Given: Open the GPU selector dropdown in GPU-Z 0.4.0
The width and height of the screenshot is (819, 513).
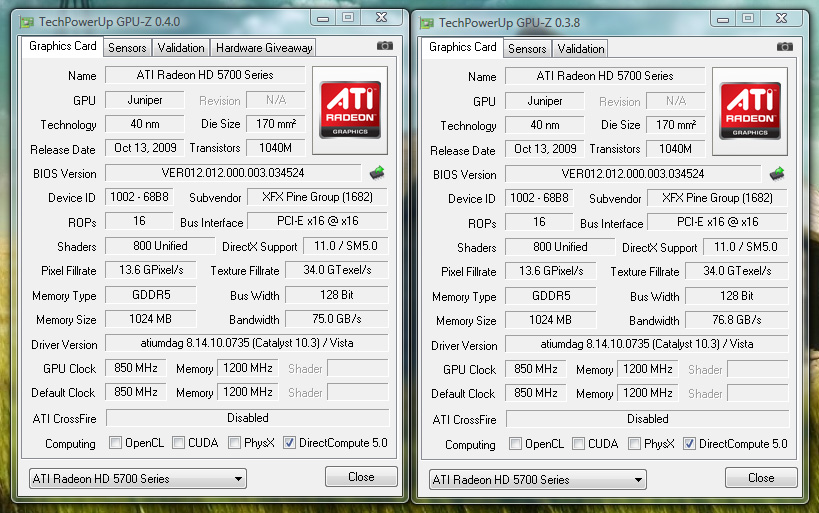Looking at the screenshot, I should [x=137, y=479].
